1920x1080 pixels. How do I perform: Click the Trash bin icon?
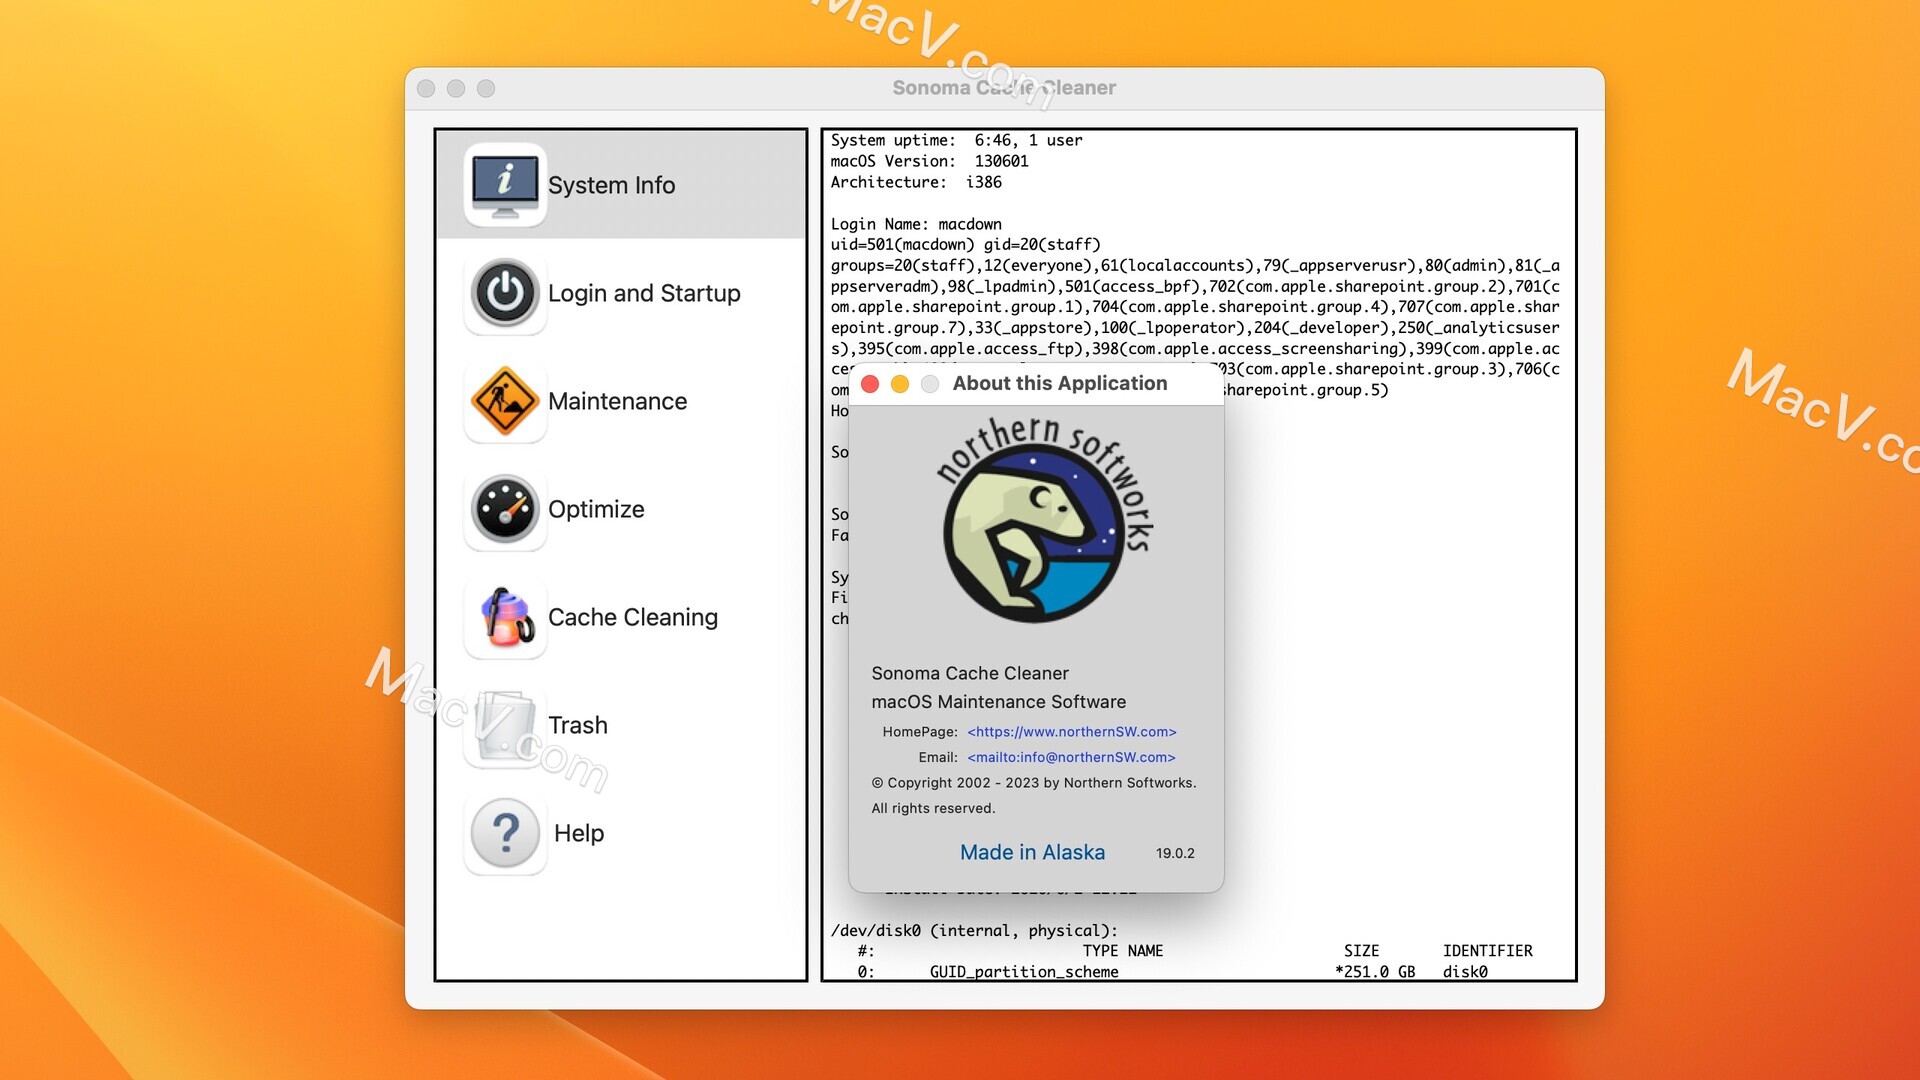pyautogui.click(x=505, y=725)
